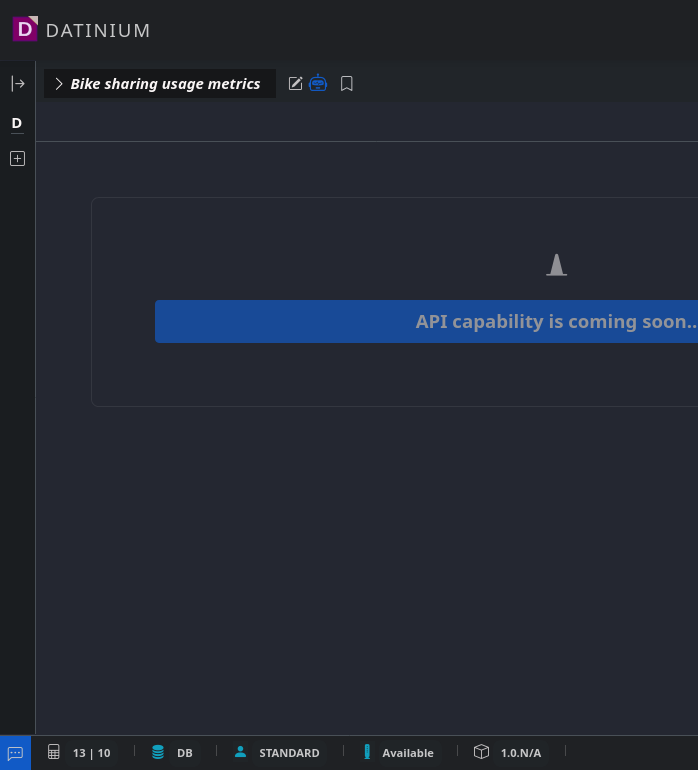This screenshot has width=698, height=770.
Task: Open chat via blue status bar icon
Action: pos(15,753)
